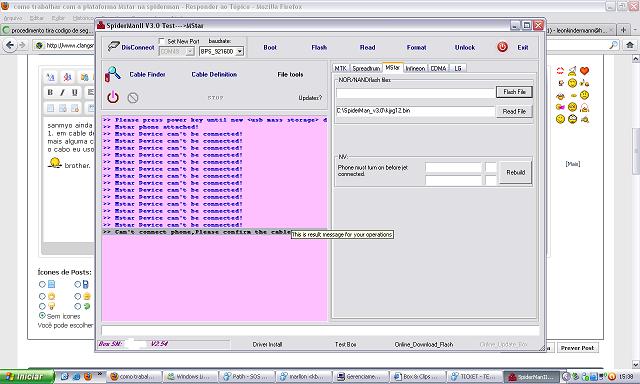The image size is (640, 384).
Task: Open the baudrate BPS_921600 dropdown
Action: (x=240, y=51)
